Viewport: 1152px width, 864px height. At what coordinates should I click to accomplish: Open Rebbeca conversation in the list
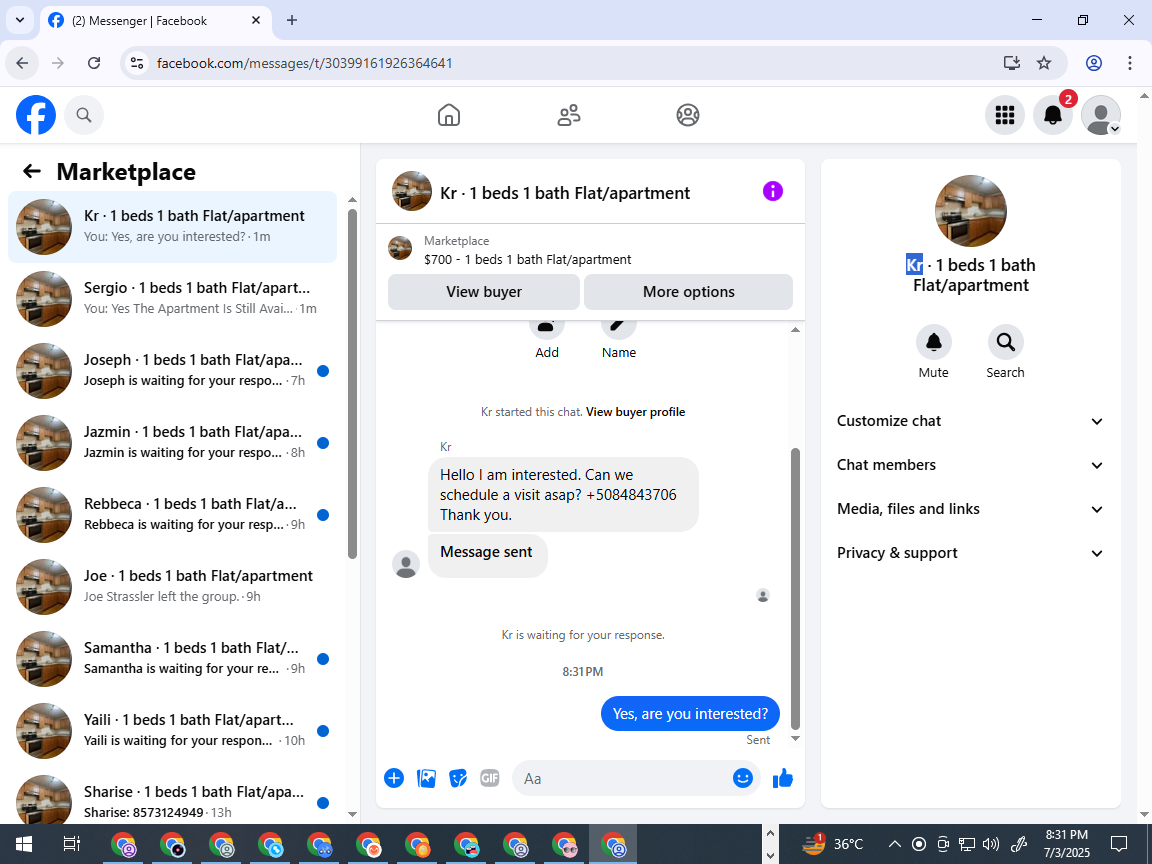(172, 514)
